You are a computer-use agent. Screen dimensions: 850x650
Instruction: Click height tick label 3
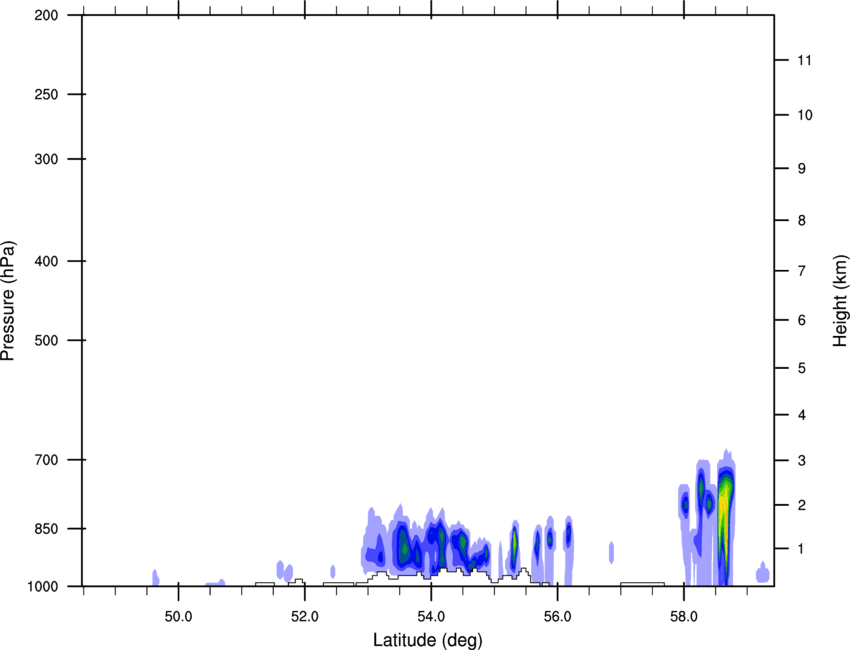pos(802,461)
